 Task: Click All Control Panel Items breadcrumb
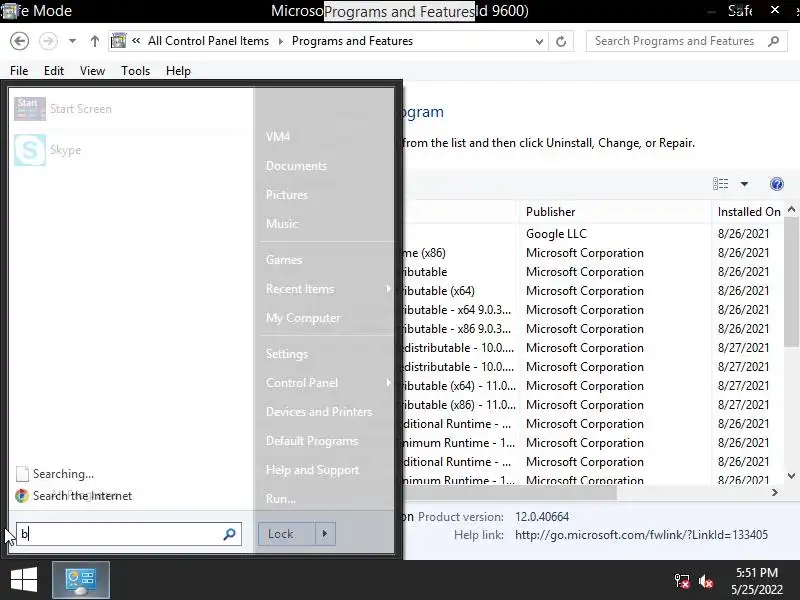point(208,41)
